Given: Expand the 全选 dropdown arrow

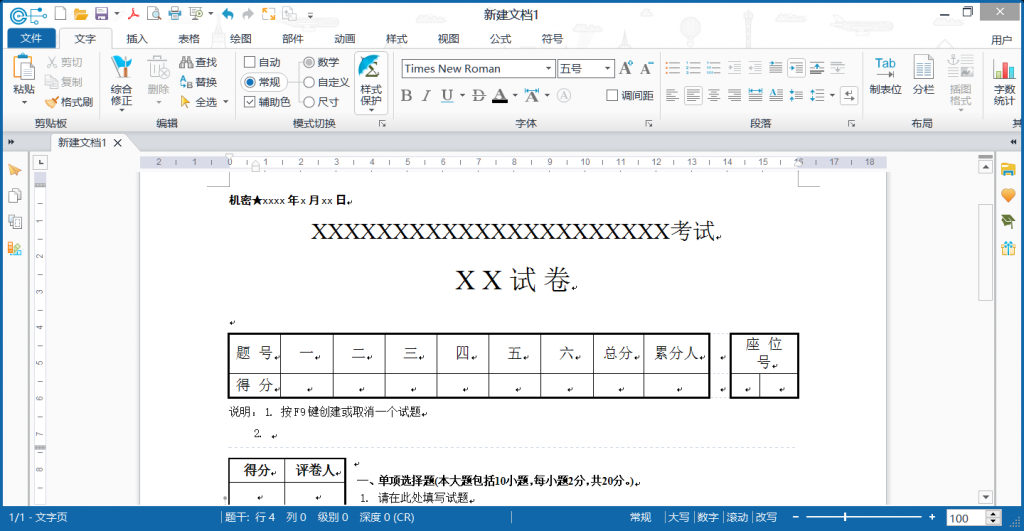Looking at the screenshot, I should [x=226, y=102].
